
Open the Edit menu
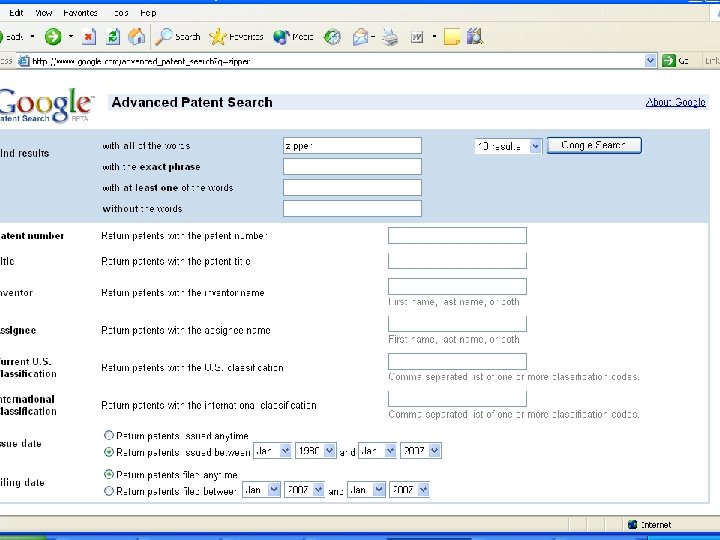point(16,13)
